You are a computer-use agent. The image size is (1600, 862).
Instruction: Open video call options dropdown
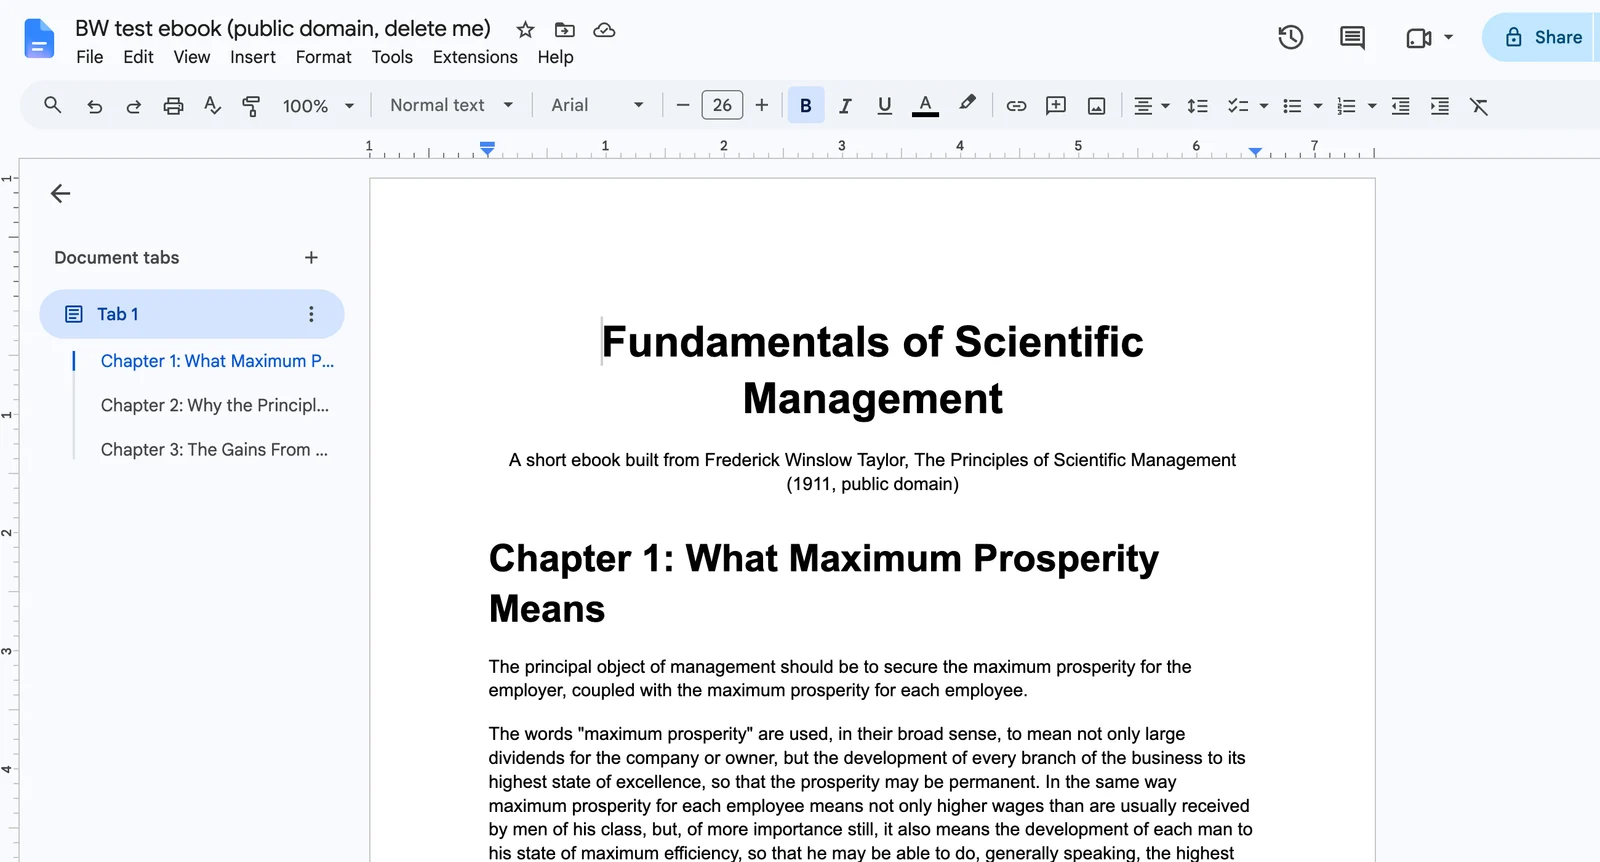1448,38
